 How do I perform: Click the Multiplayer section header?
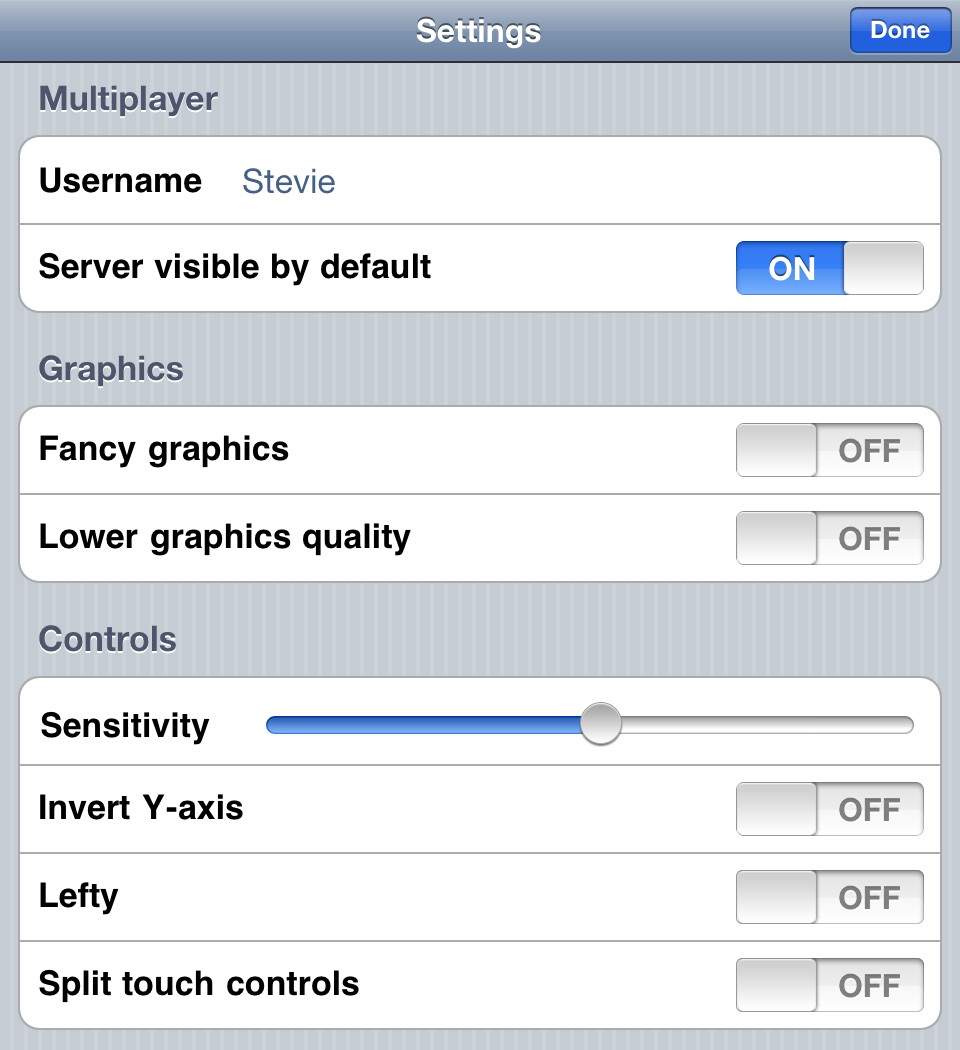(128, 99)
